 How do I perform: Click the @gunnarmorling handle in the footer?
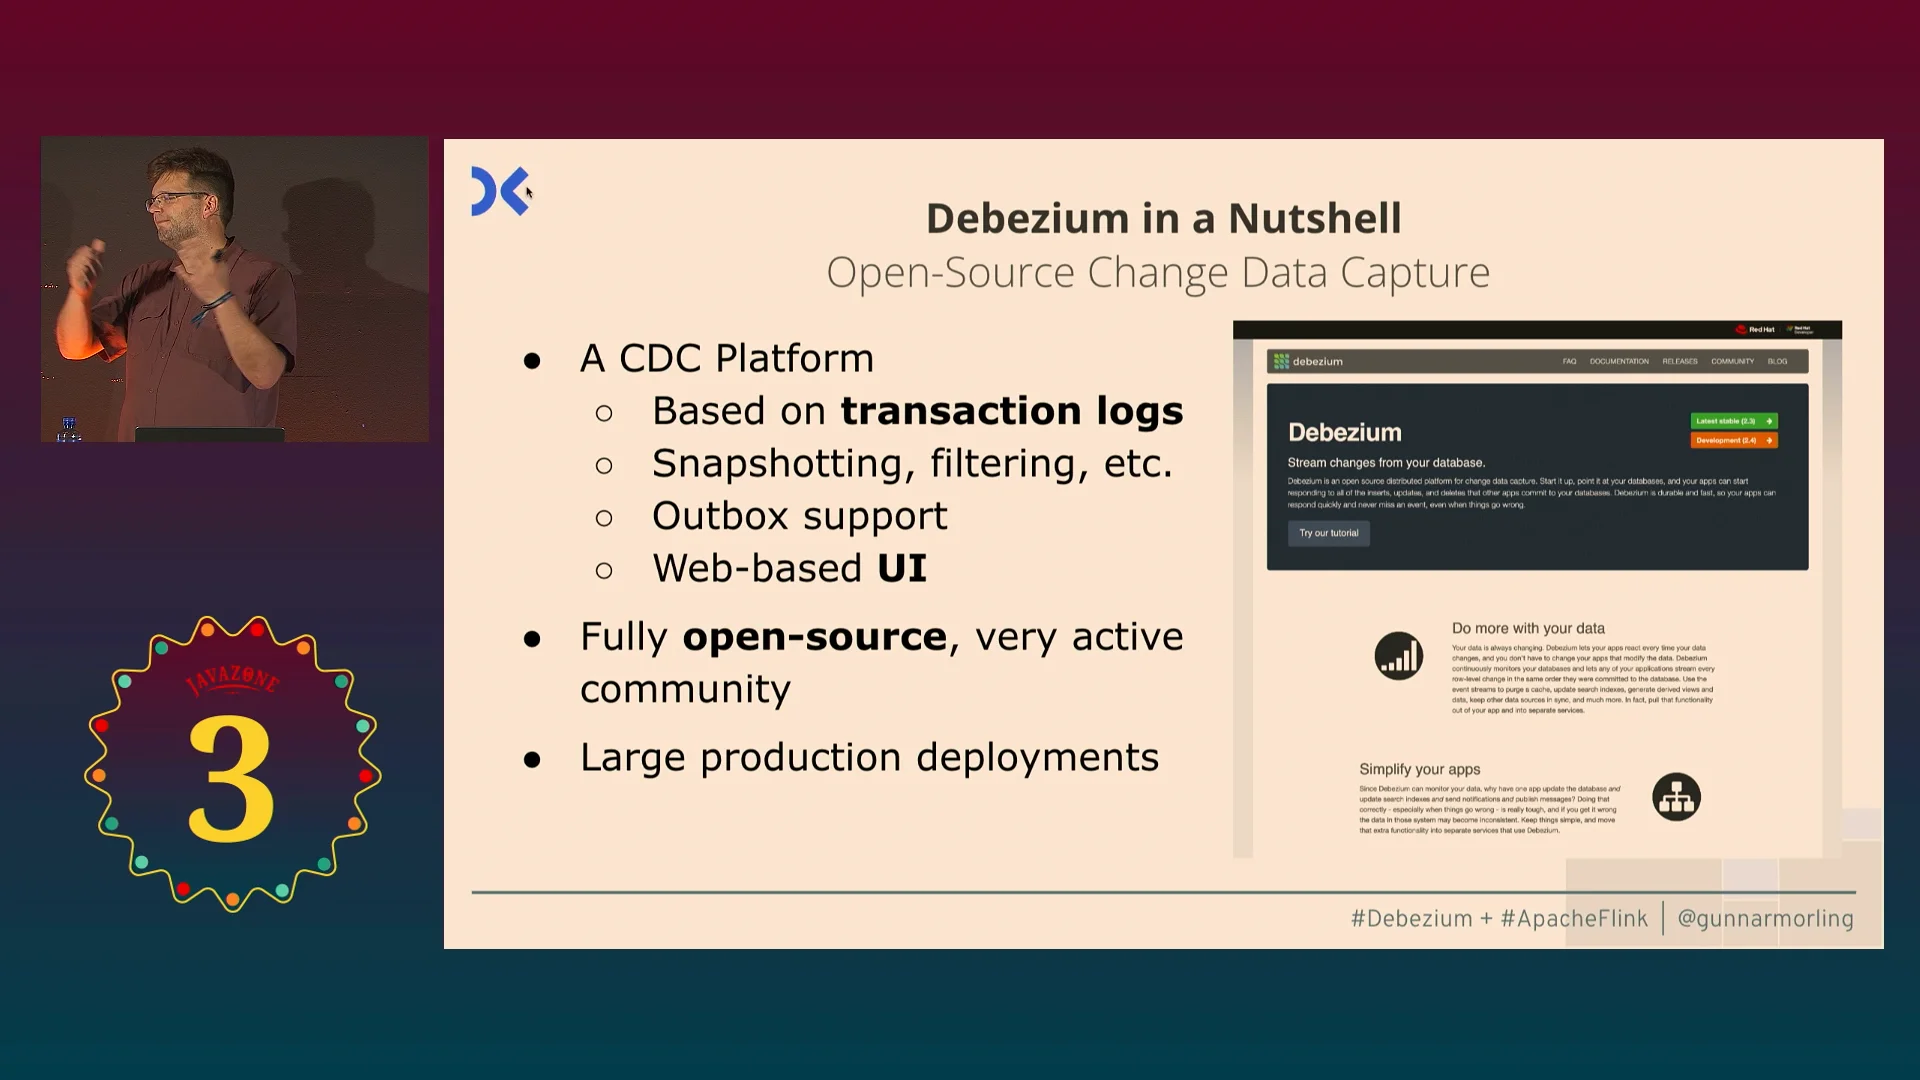(x=1765, y=918)
